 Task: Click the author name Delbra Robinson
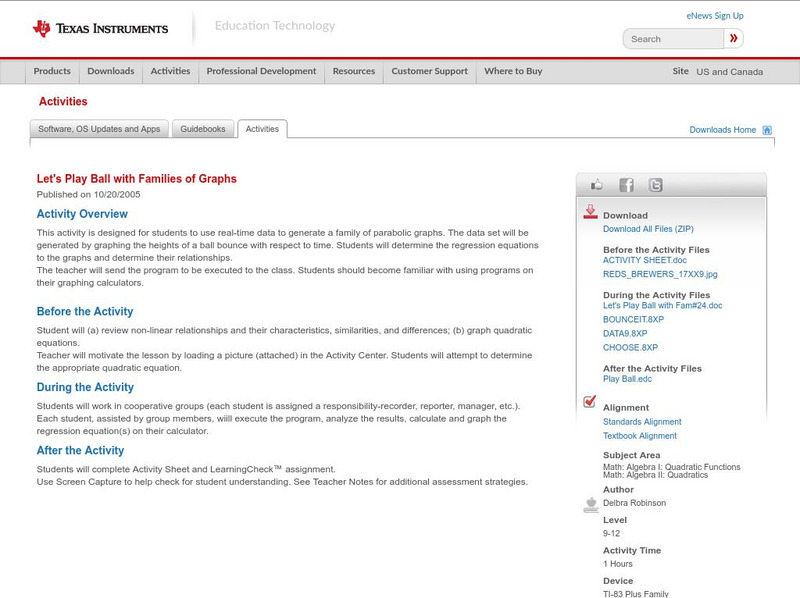(x=634, y=503)
